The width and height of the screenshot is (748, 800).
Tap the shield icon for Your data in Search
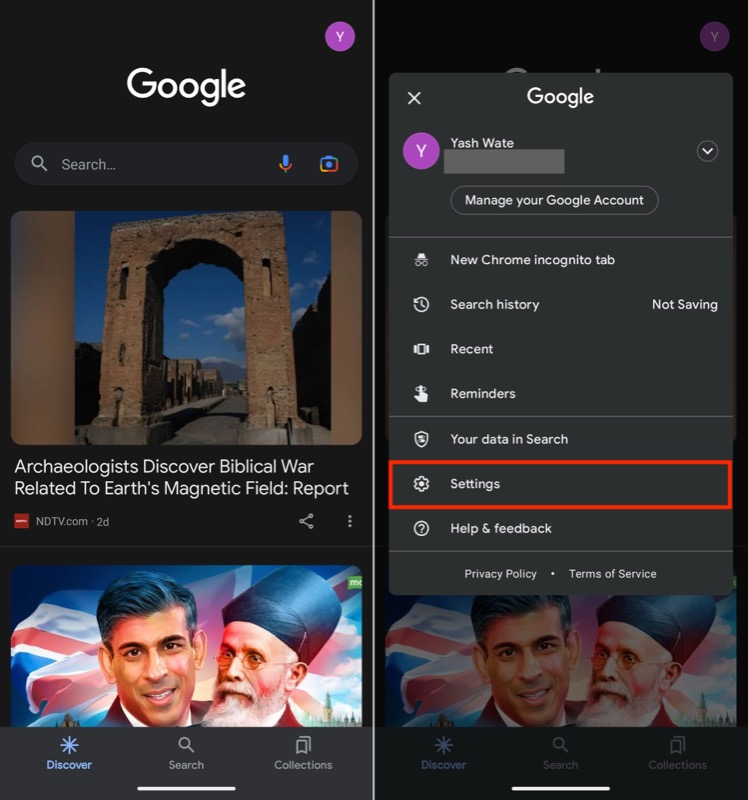(x=421, y=439)
